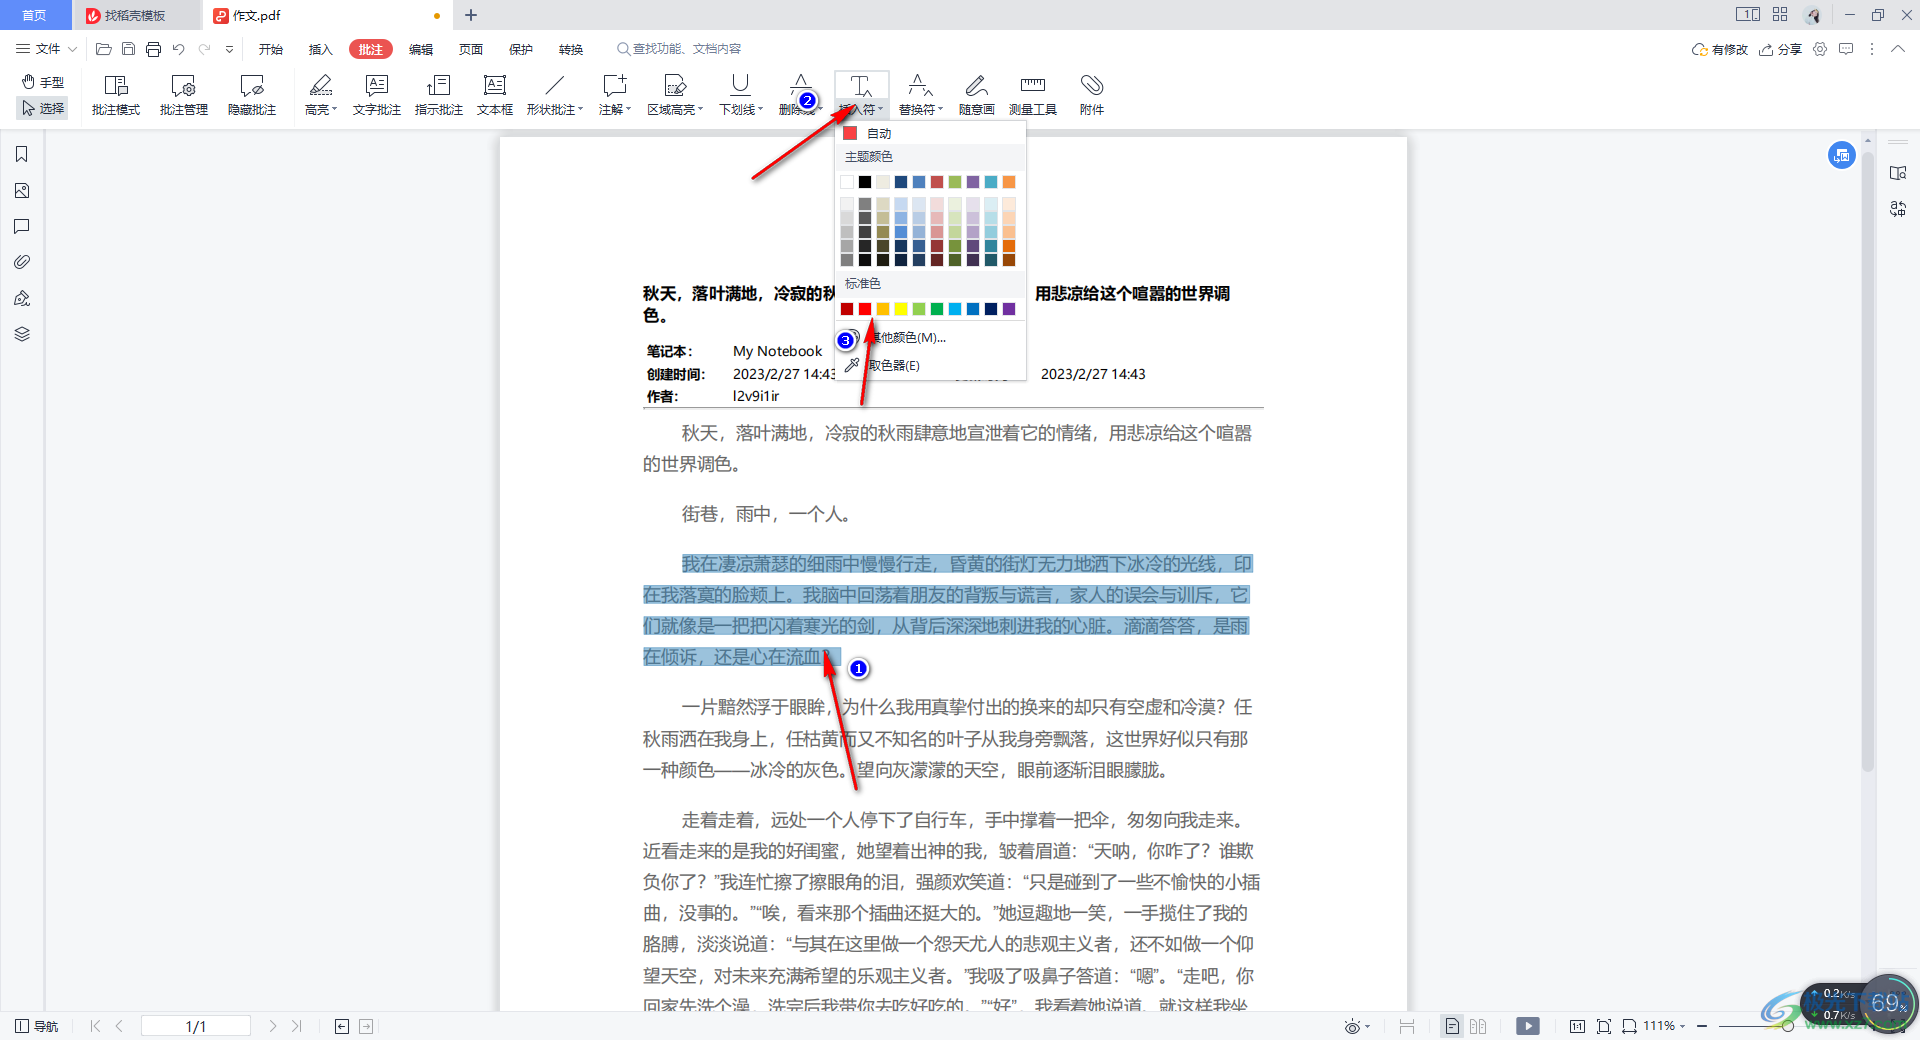This screenshot has width=1920, height=1040.
Task: Toggle two-page view mode
Action: click(1478, 1026)
